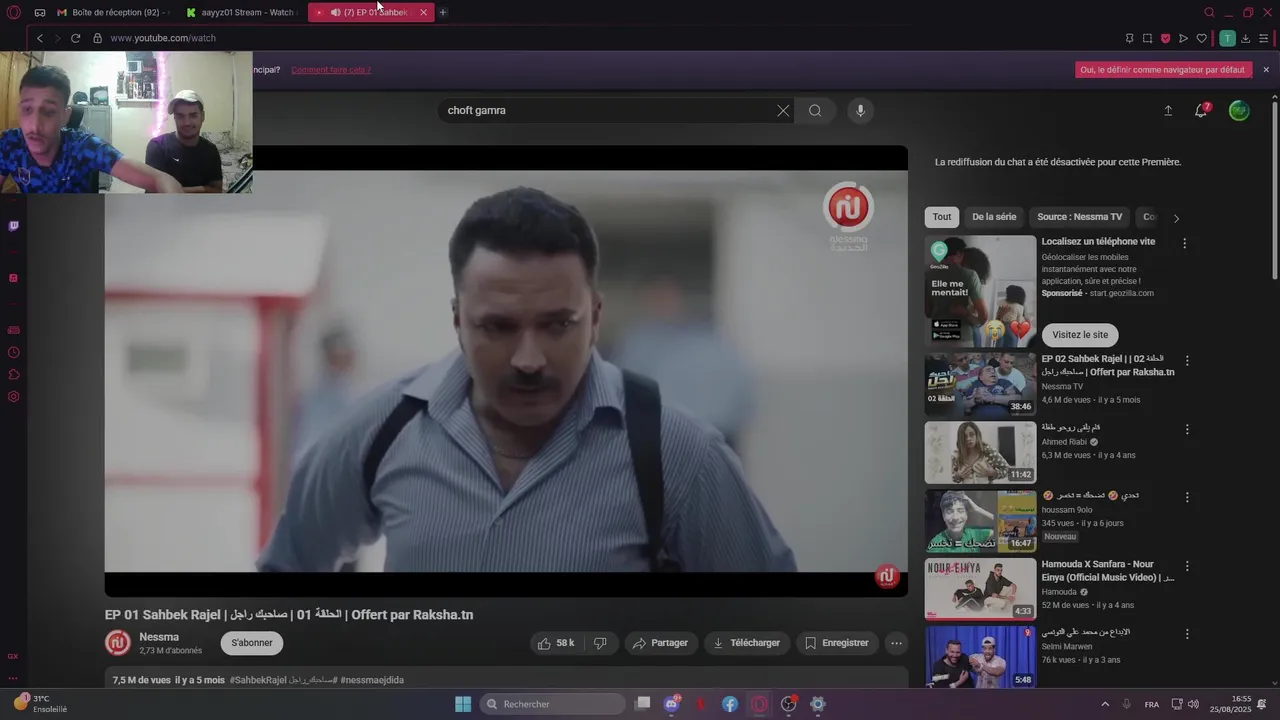Viewport: 1280px width, 720px height.
Task: Switch to the aayyz01 Stream Kick tab
Action: tap(241, 12)
